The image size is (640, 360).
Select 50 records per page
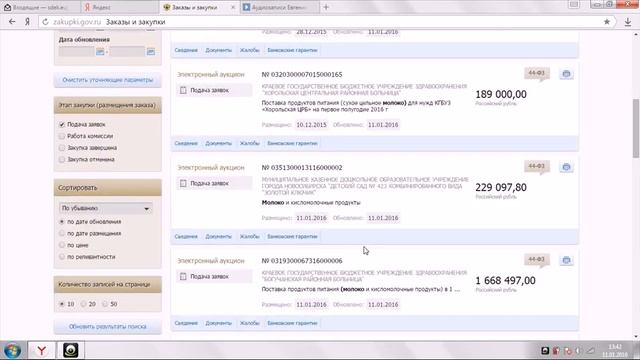click(x=105, y=304)
